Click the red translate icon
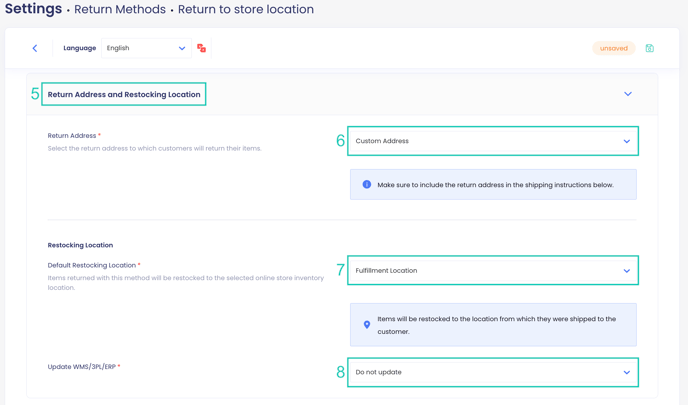688x405 pixels. (202, 48)
